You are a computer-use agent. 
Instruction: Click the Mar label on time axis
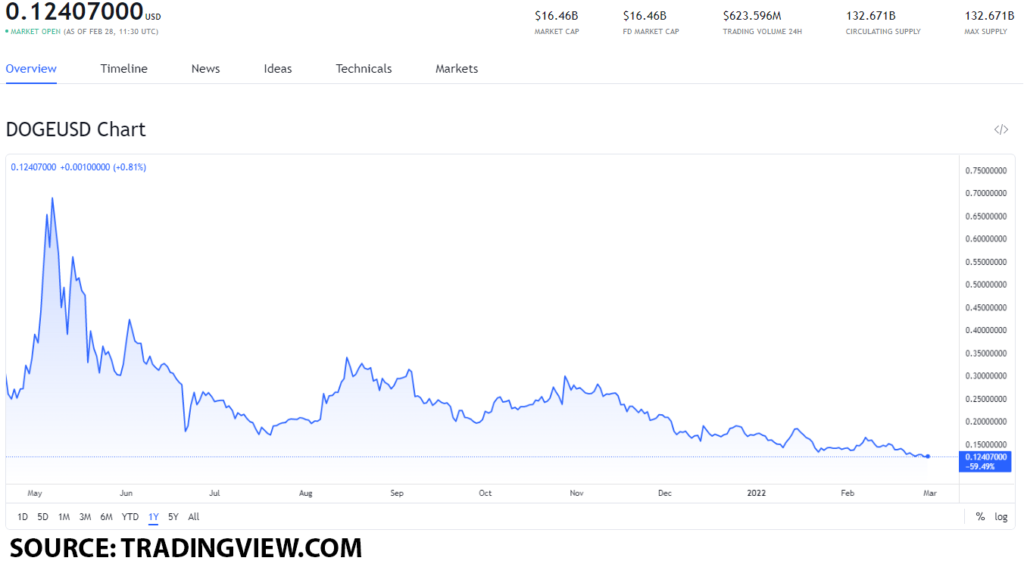tap(930, 493)
